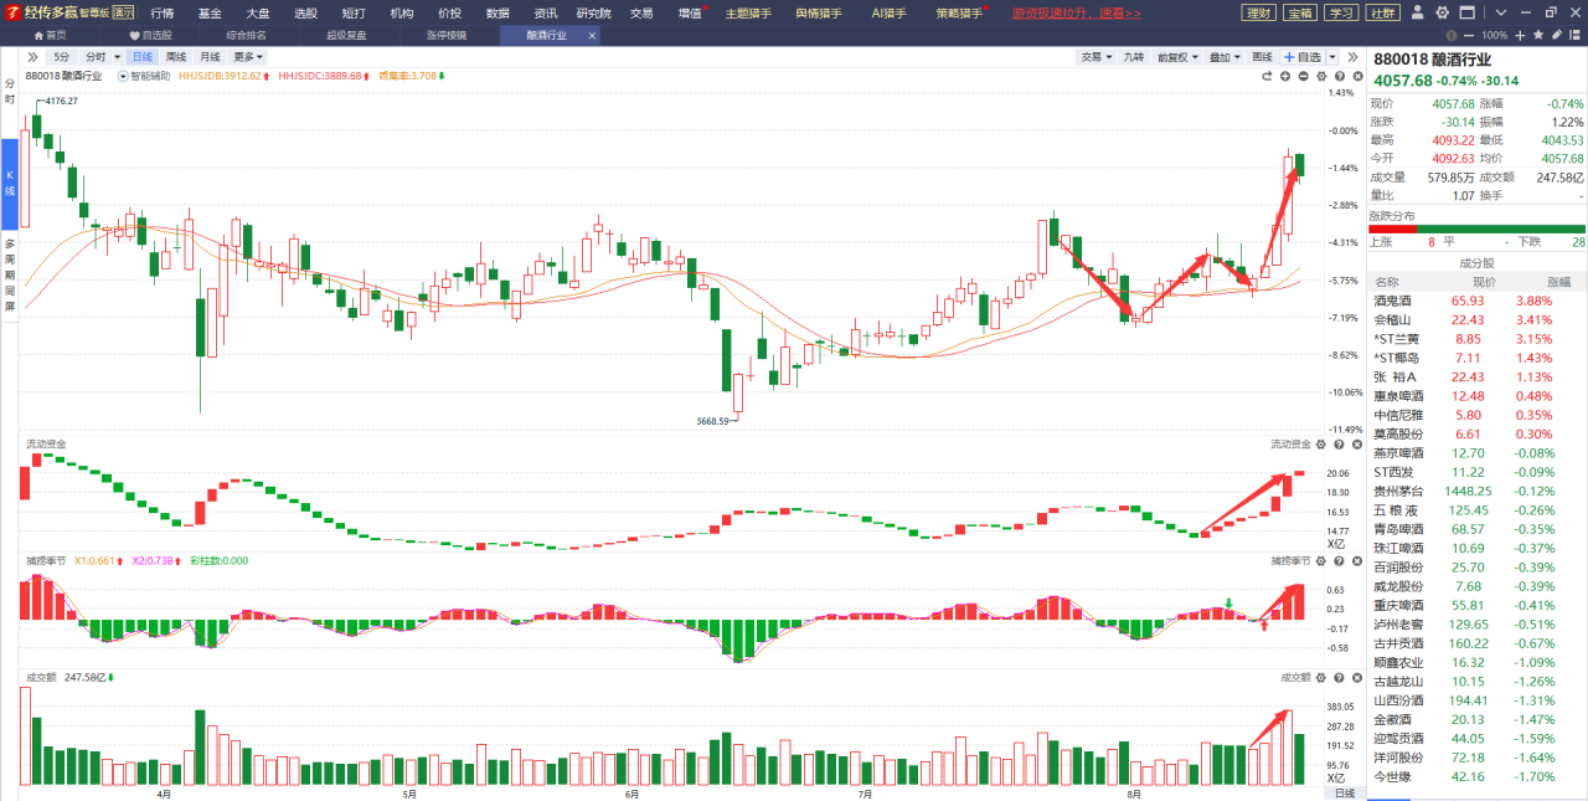Switch to 日线 daily chart
This screenshot has height=801, width=1588.
[x=143, y=57]
